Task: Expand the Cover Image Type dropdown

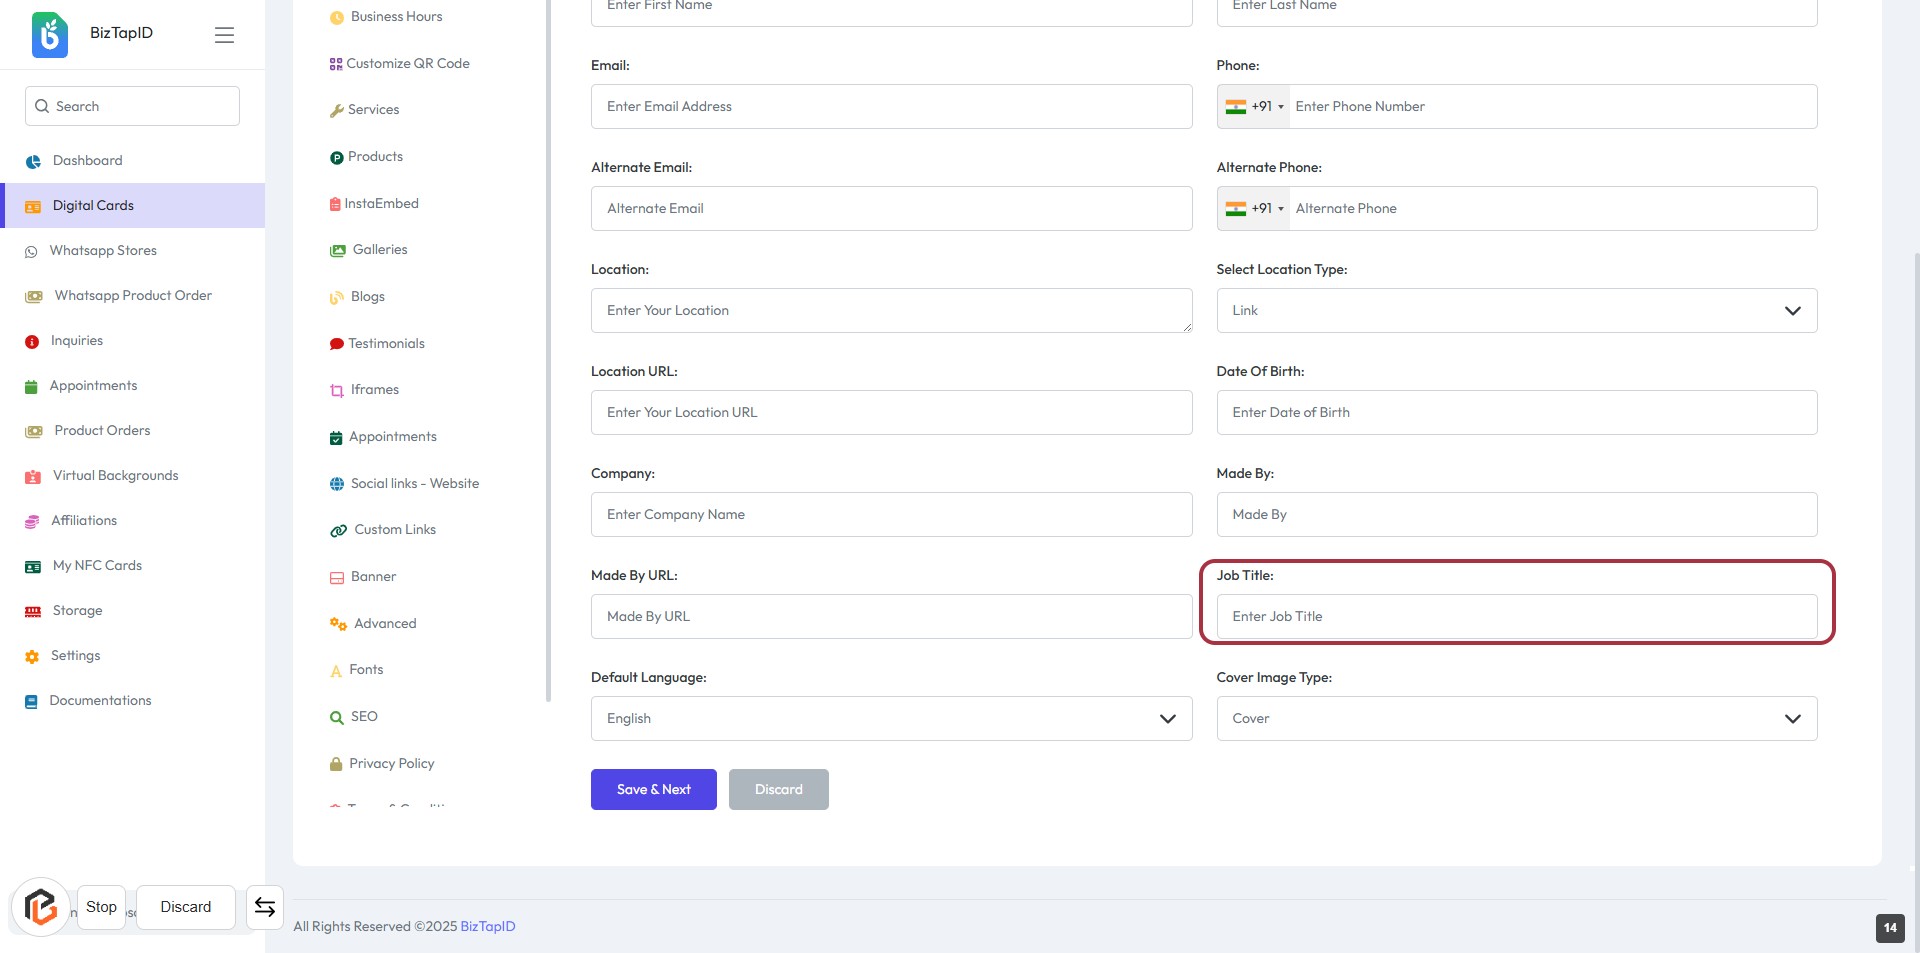Action: click(1516, 719)
